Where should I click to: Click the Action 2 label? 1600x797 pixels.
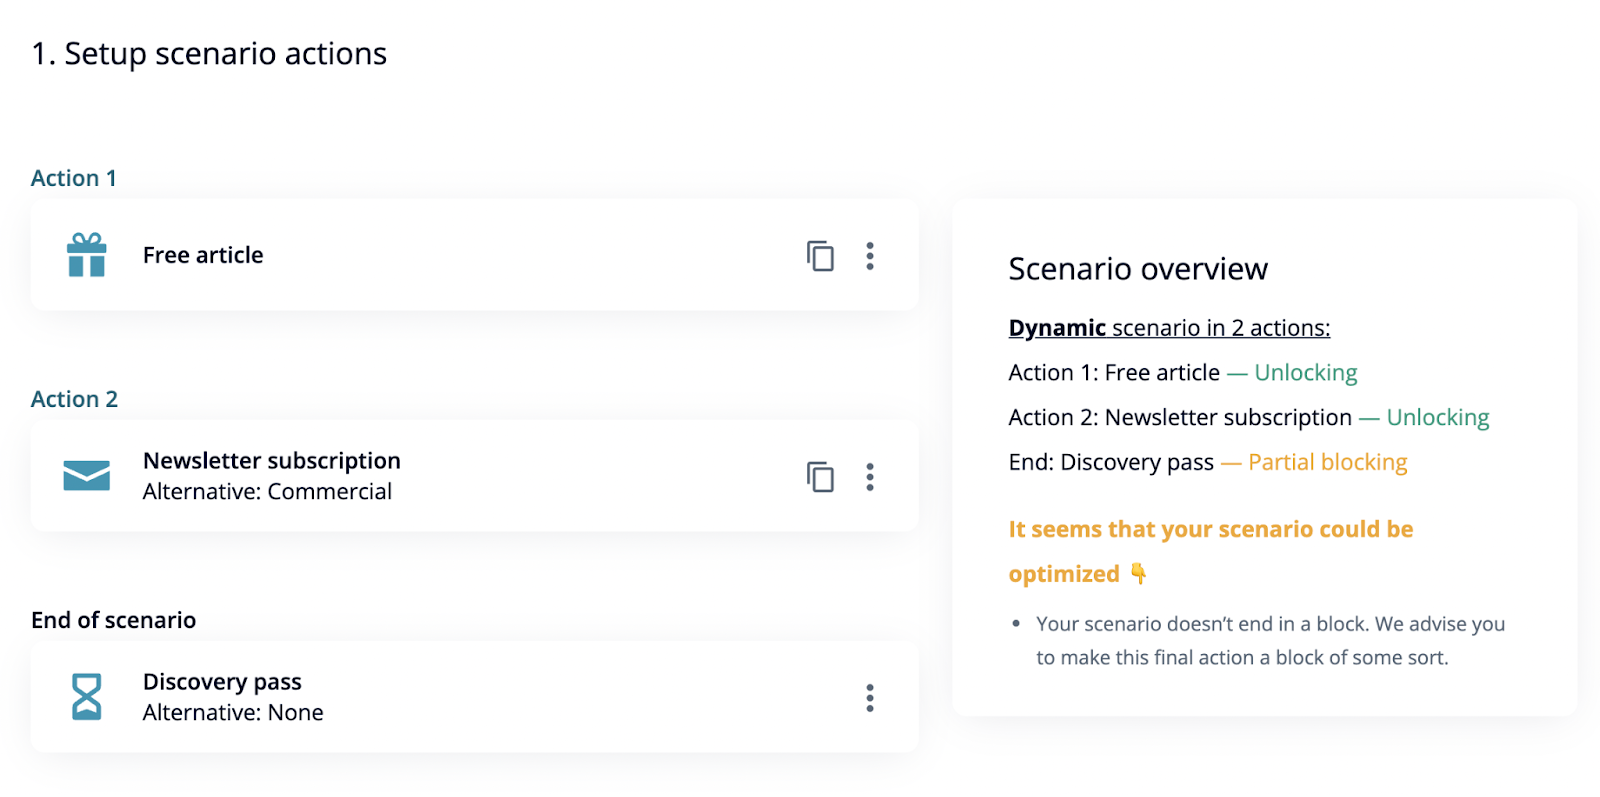pyautogui.click(x=75, y=399)
